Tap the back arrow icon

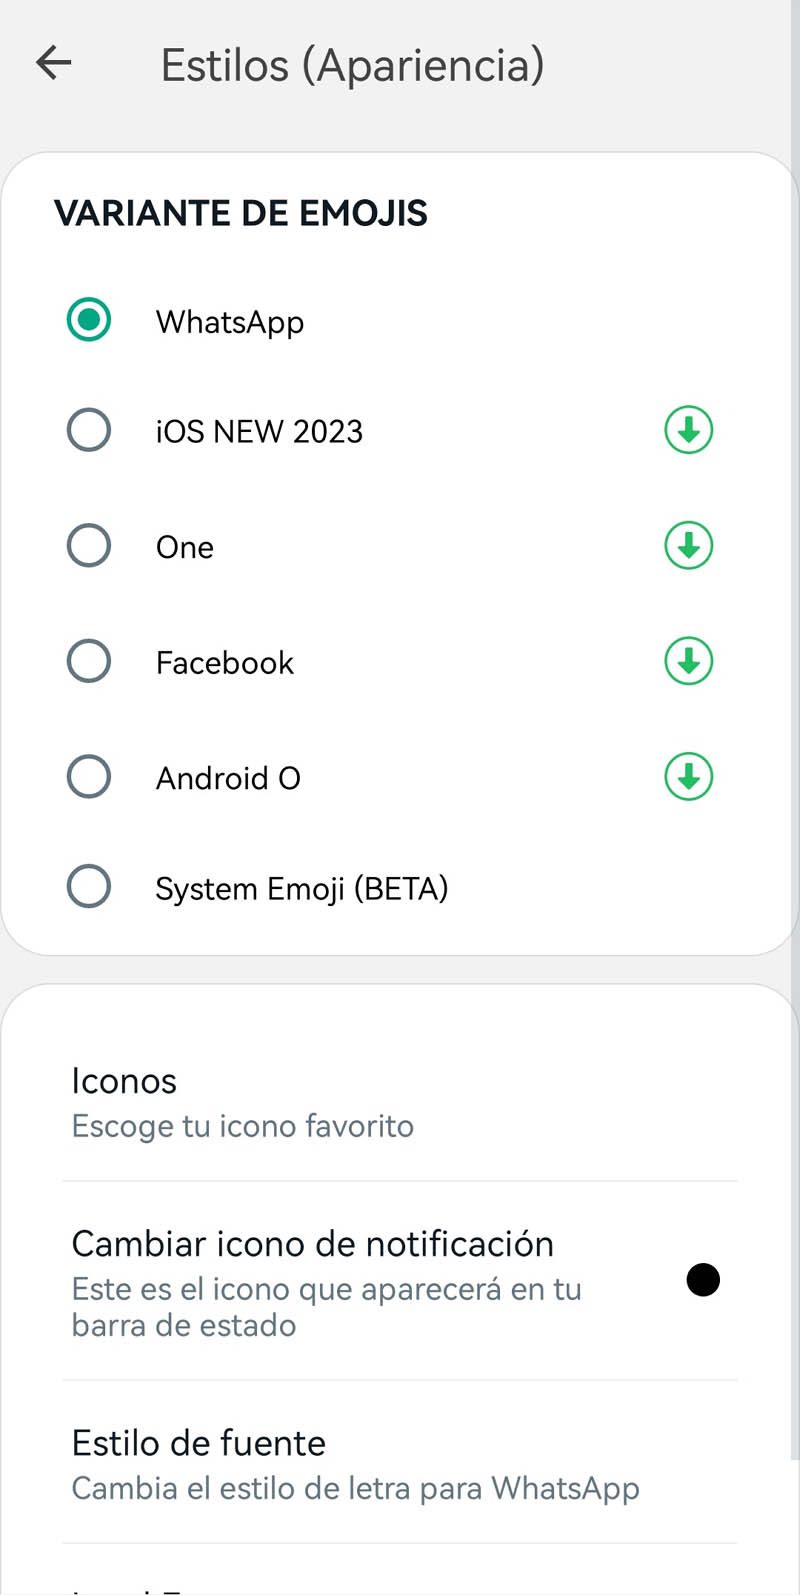point(54,64)
